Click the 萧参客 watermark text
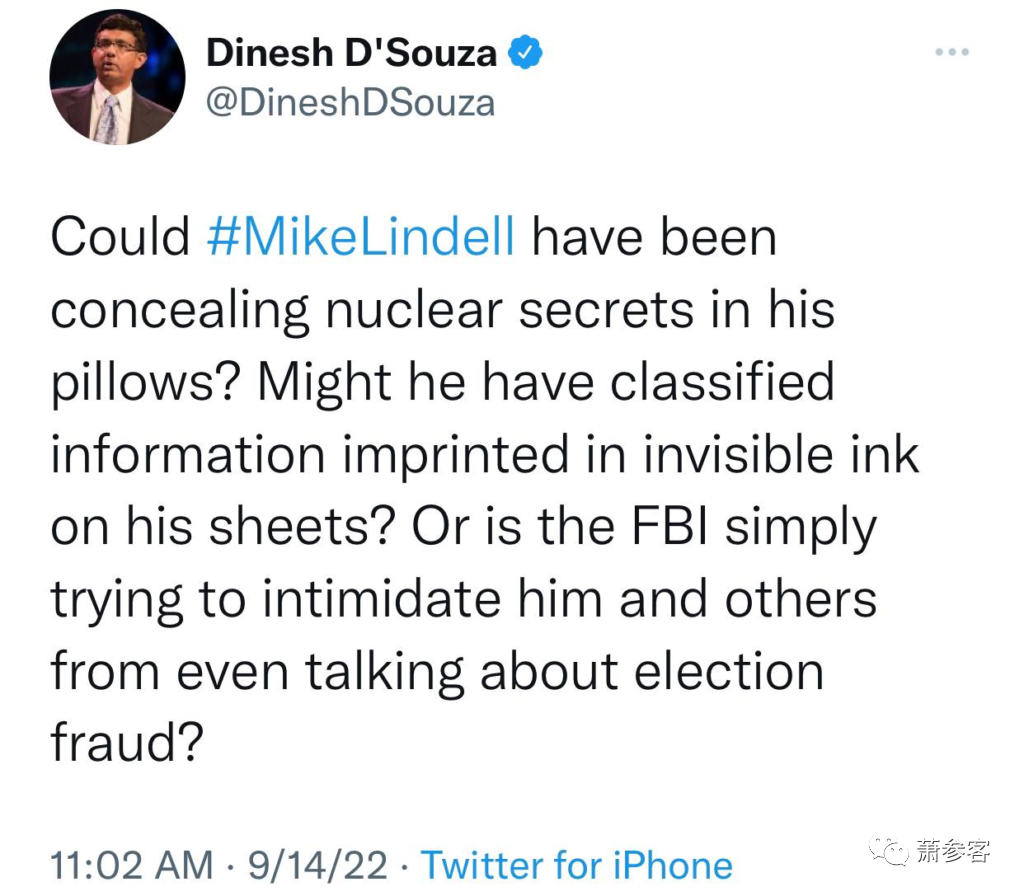 (953, 851)
